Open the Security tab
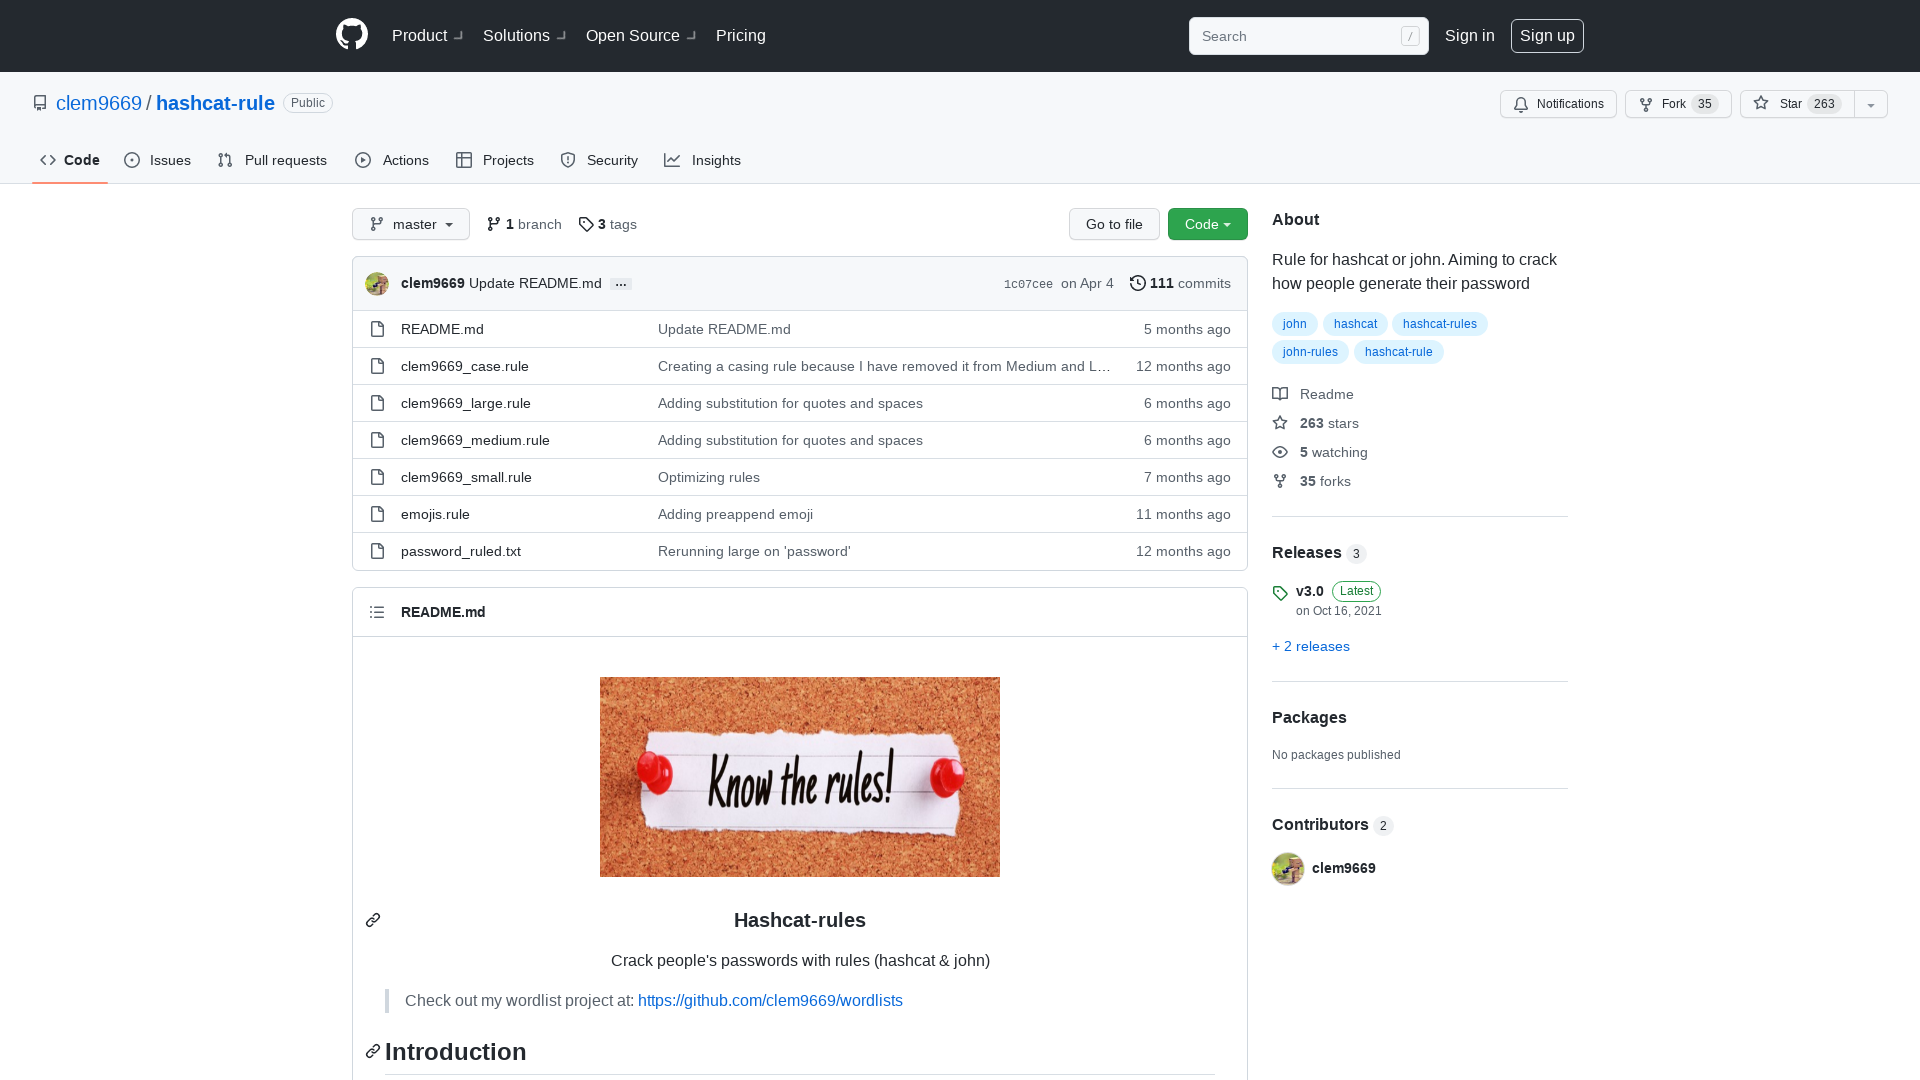 (599, 160)
